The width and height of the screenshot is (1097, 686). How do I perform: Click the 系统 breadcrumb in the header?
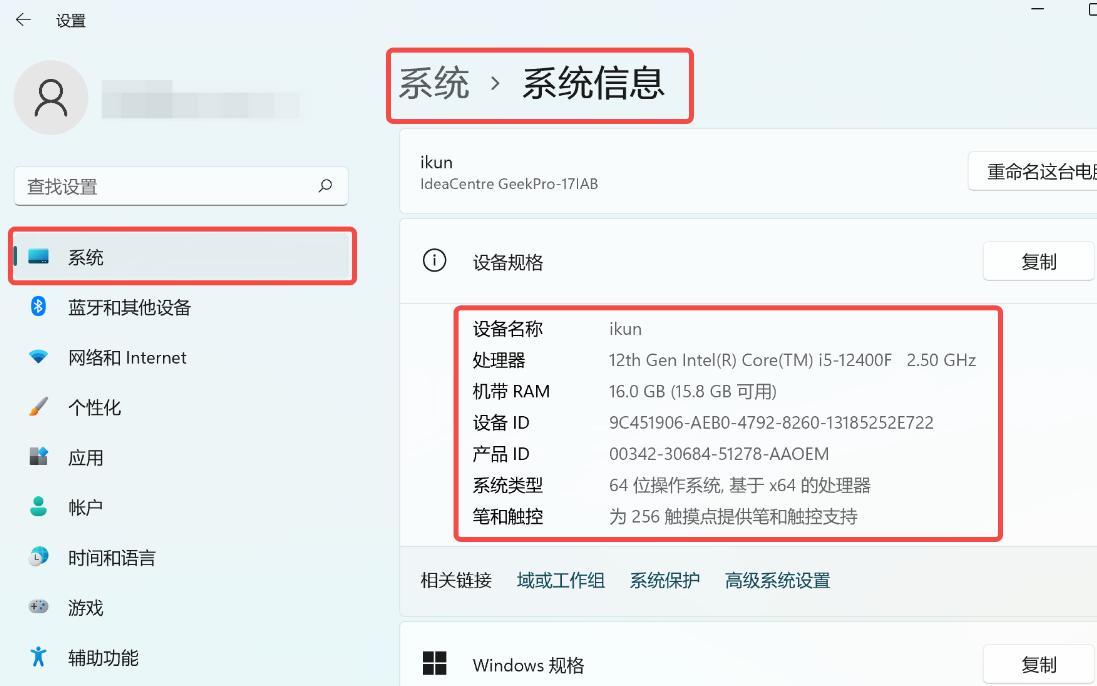(x=434, y=84)
